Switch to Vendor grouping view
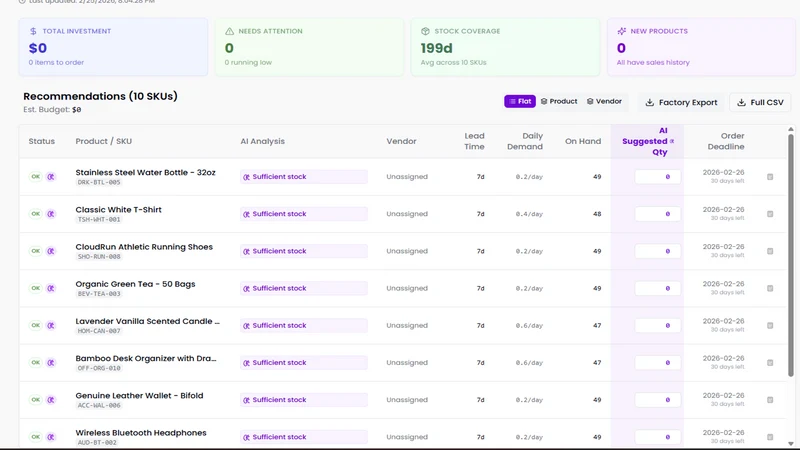 coord(604,102)
